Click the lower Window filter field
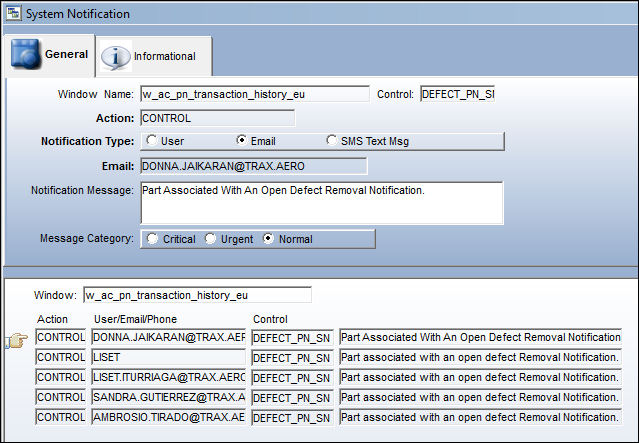Viewport: 639px width, 443px height. point(197,295)
